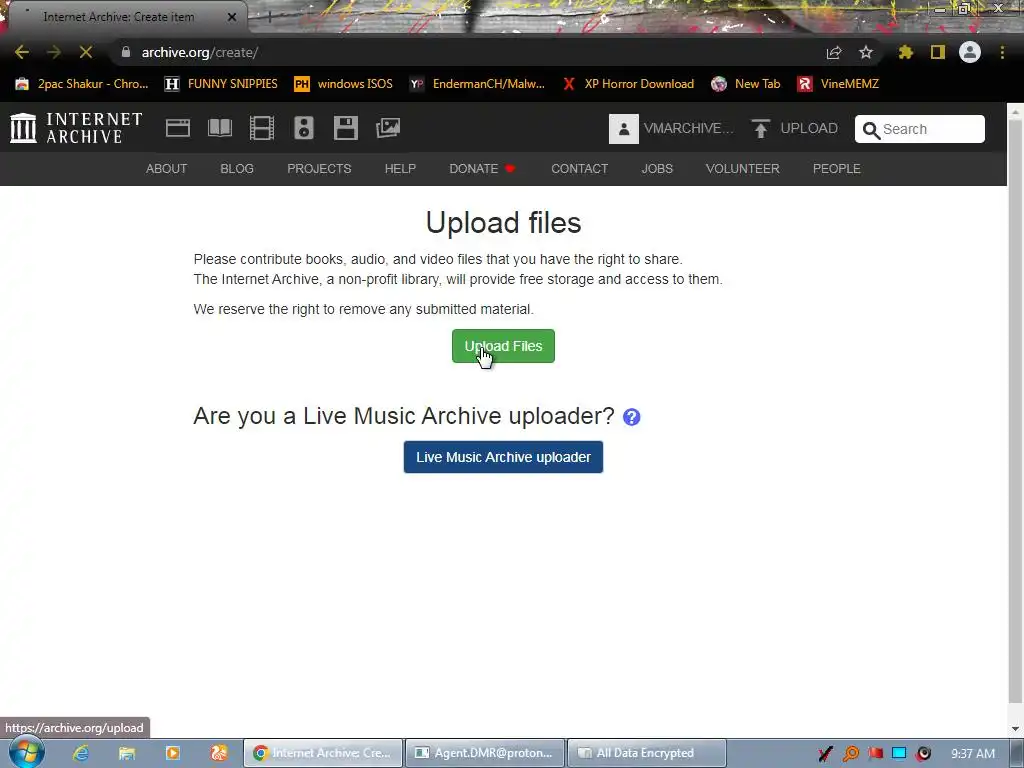Screen dimensions: 1024x768
Task: Click the green Upload Files button
Action: (504, 346)
